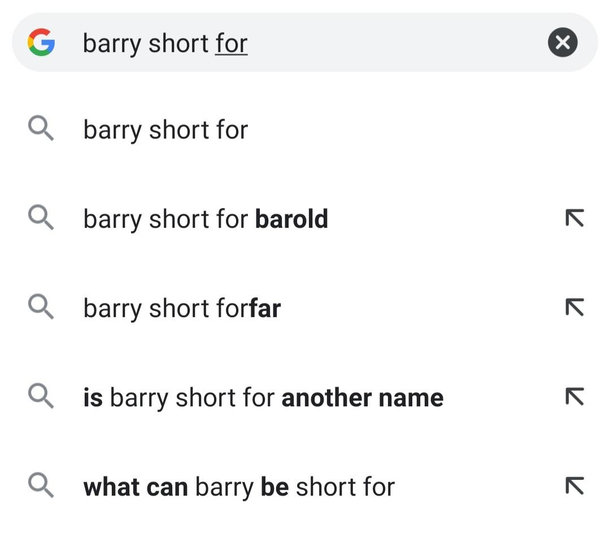Tap arrow icon for "what can barry" suggestion
610x538 pixels.
point(573,487)
